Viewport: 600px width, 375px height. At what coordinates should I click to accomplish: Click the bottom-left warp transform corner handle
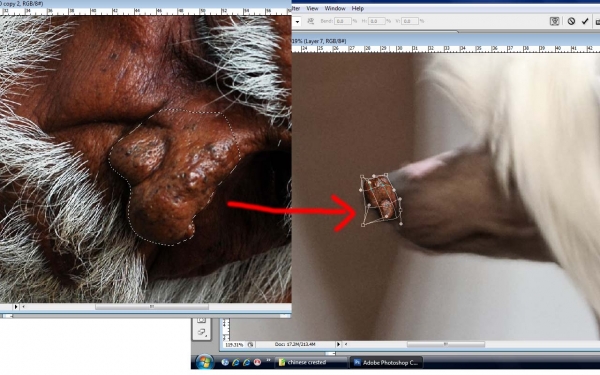tap(363, 225)
